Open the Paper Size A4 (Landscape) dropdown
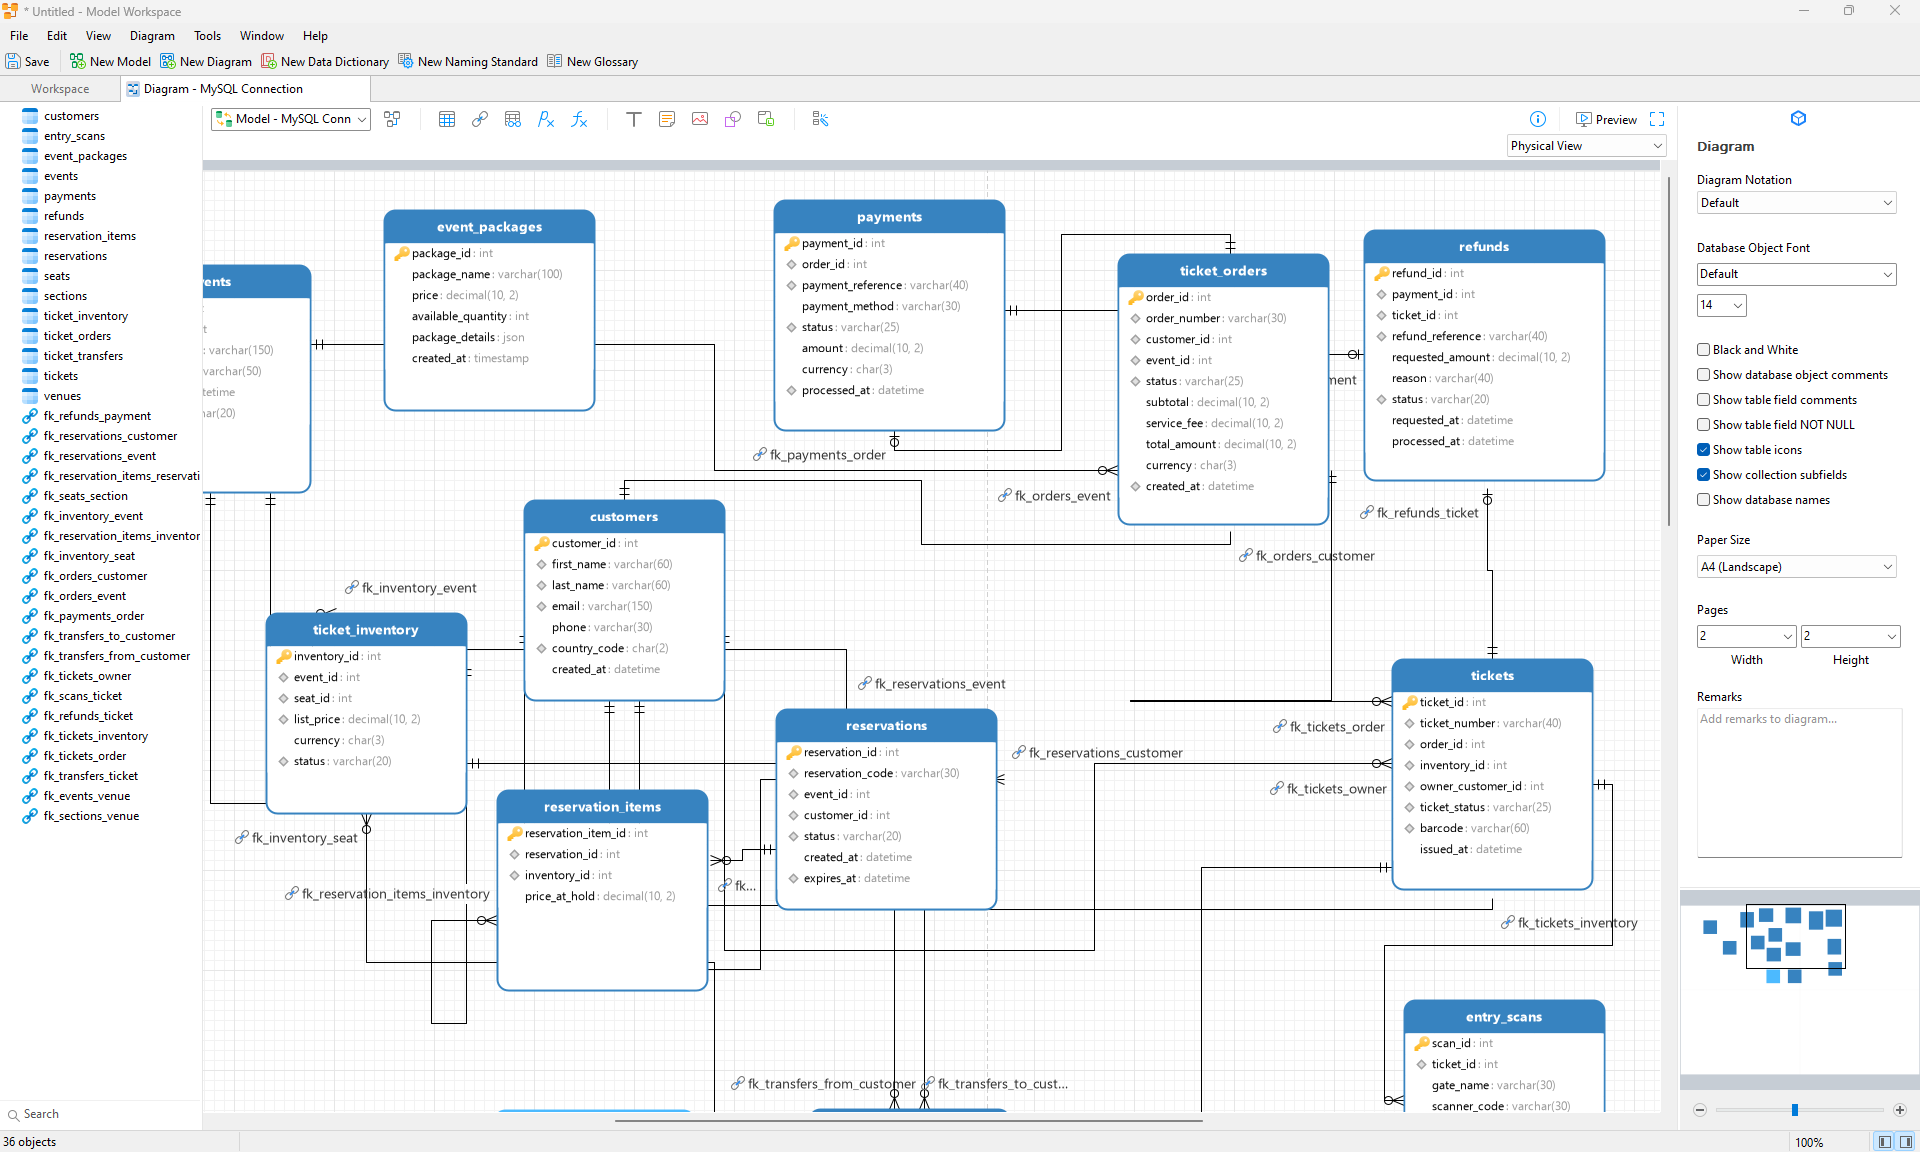 (x=1797, y=567)
